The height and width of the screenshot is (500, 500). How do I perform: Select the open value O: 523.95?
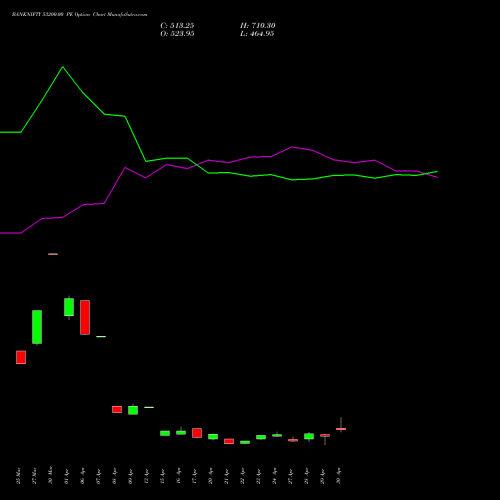177,34
